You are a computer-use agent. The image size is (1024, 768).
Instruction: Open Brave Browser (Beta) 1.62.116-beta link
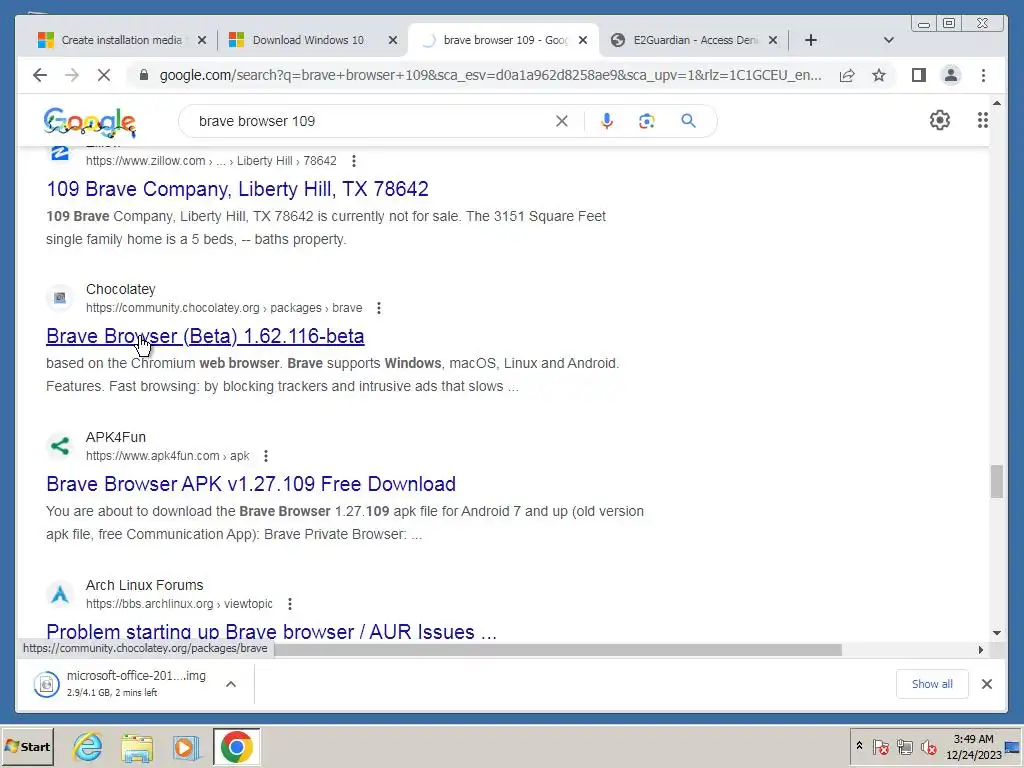tap(205, 336)
